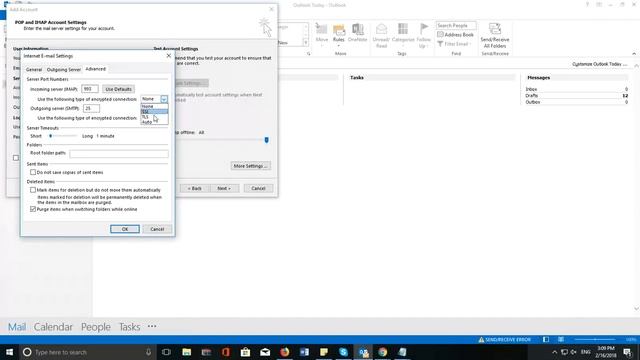Open Skype from the taskbar

pyautogui.click(x=343, y=352)
